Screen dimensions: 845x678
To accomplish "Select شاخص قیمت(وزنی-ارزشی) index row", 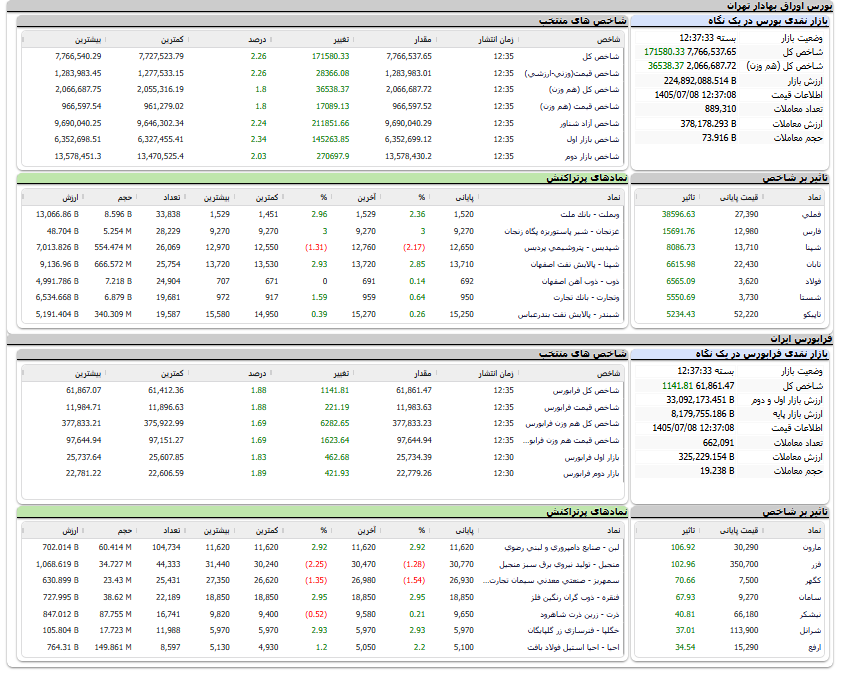I will pos(323,73).
